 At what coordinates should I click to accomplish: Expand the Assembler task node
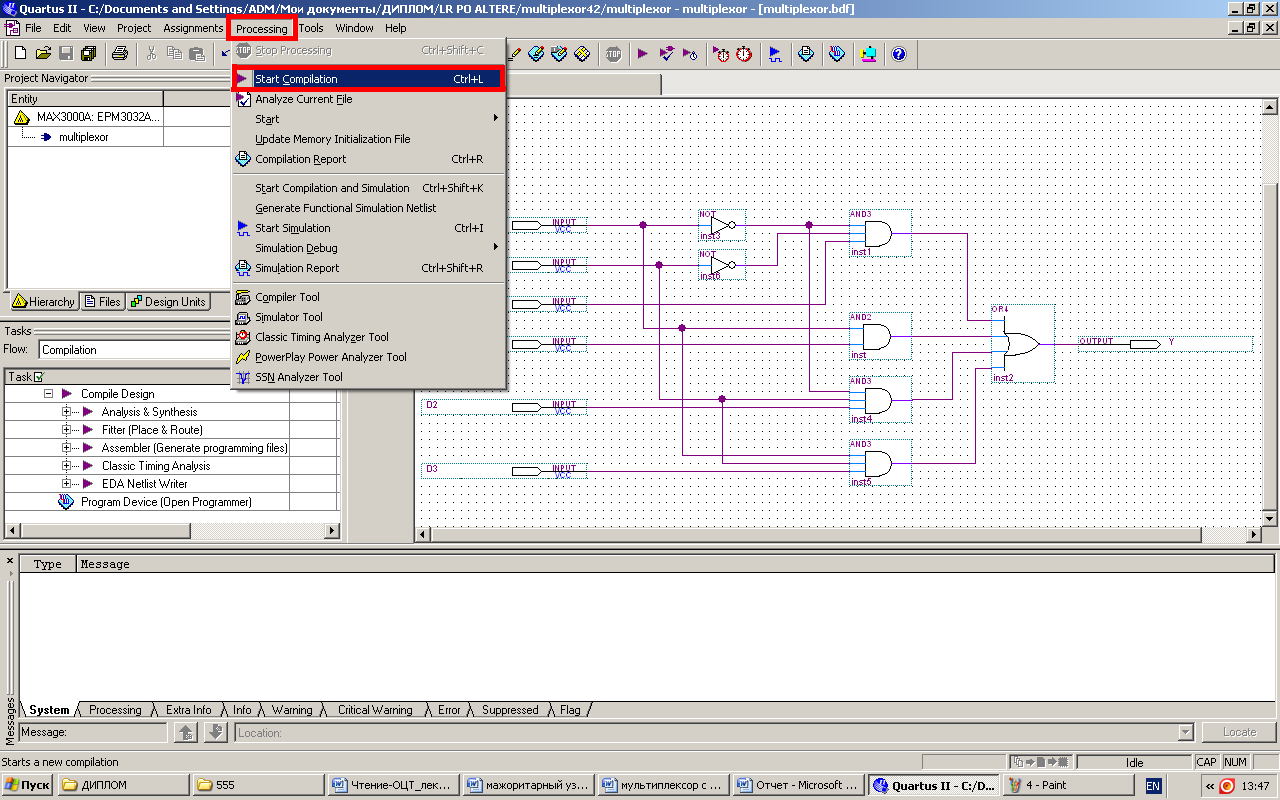67,448
